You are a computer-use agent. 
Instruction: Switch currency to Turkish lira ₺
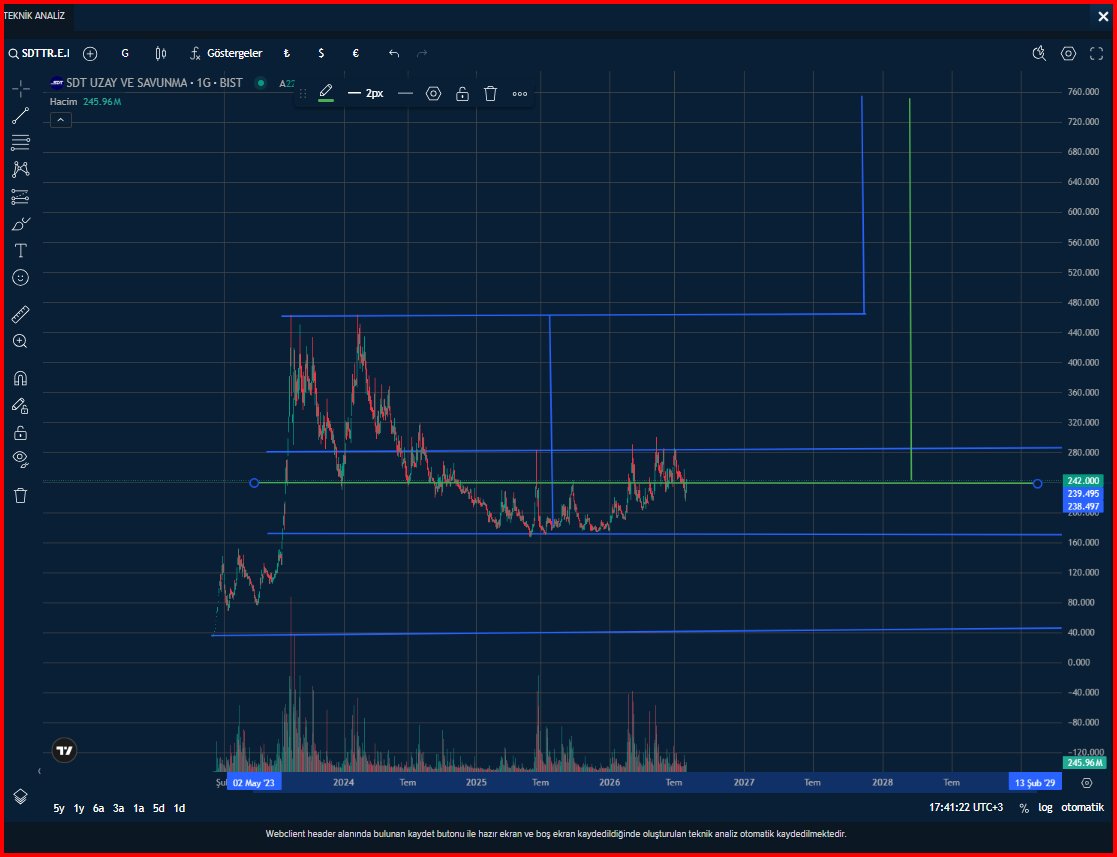click(x=286, y=53)
